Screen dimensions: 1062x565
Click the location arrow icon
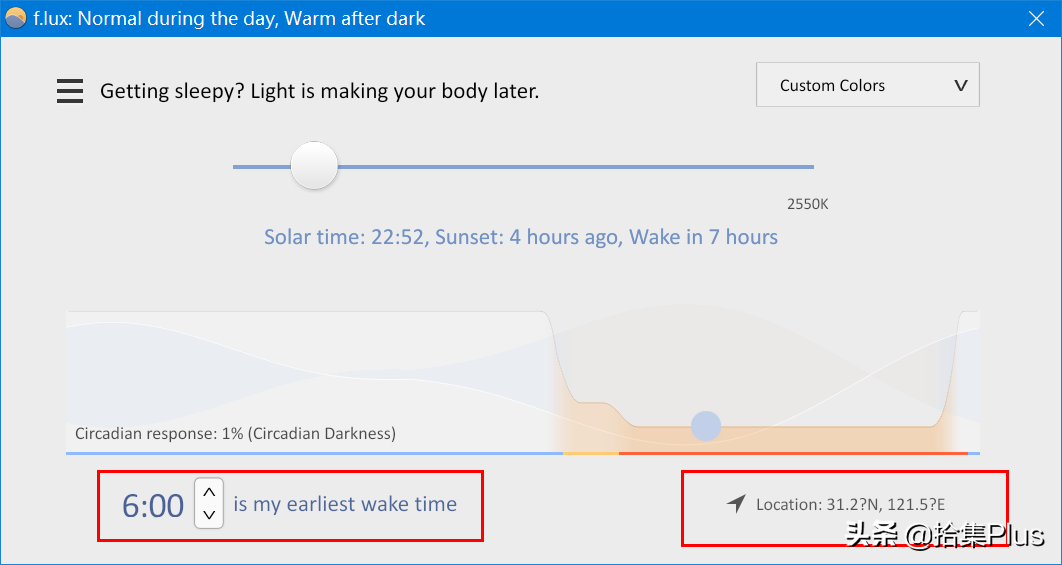click(736, 504)
